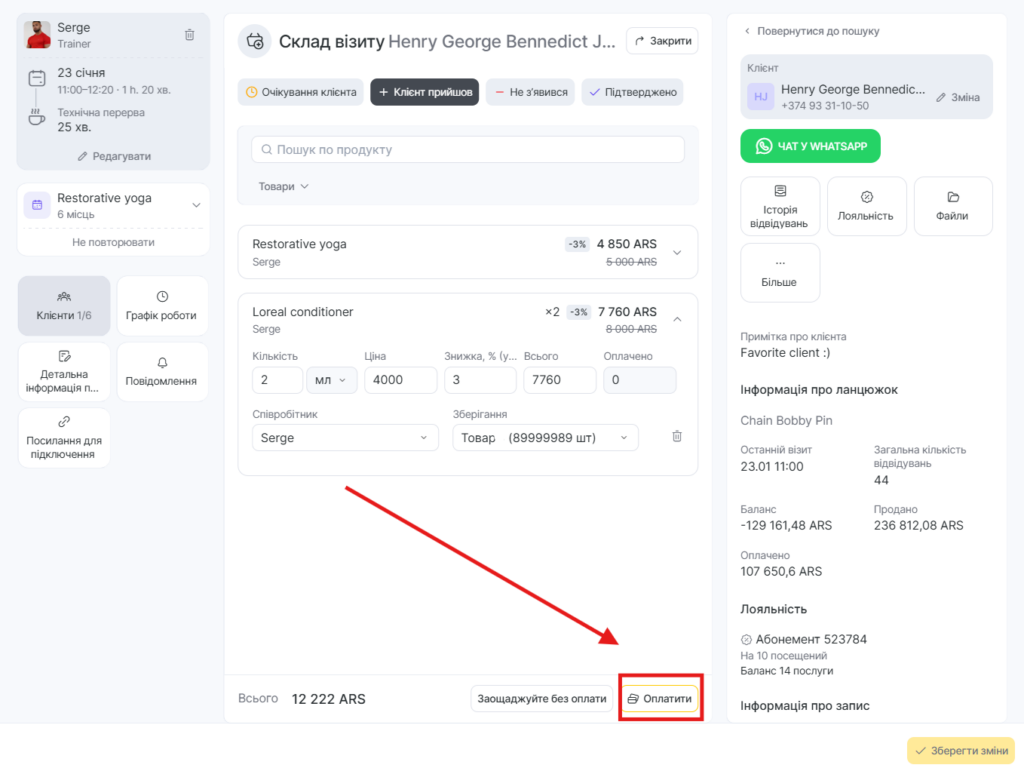
Task: Open the Loyalty section
Action: (866, 206)
